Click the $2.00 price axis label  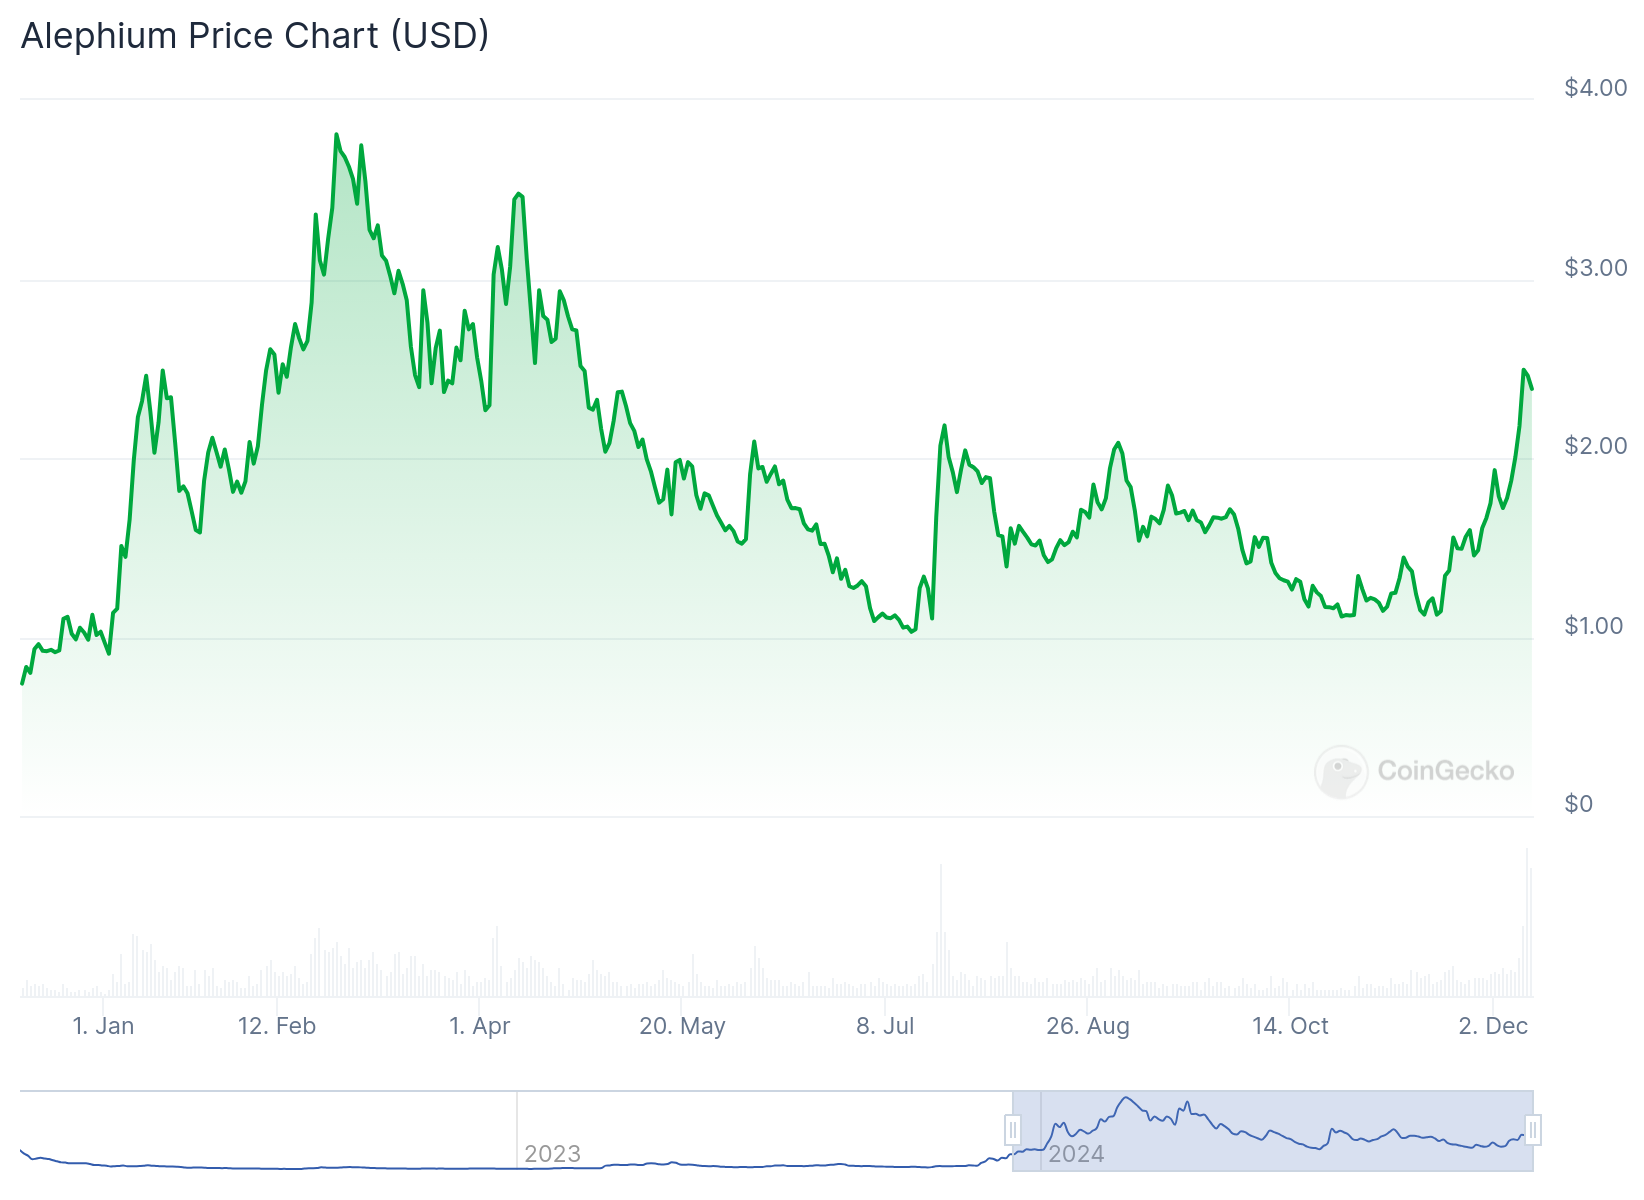click(x=1596, y=446)
